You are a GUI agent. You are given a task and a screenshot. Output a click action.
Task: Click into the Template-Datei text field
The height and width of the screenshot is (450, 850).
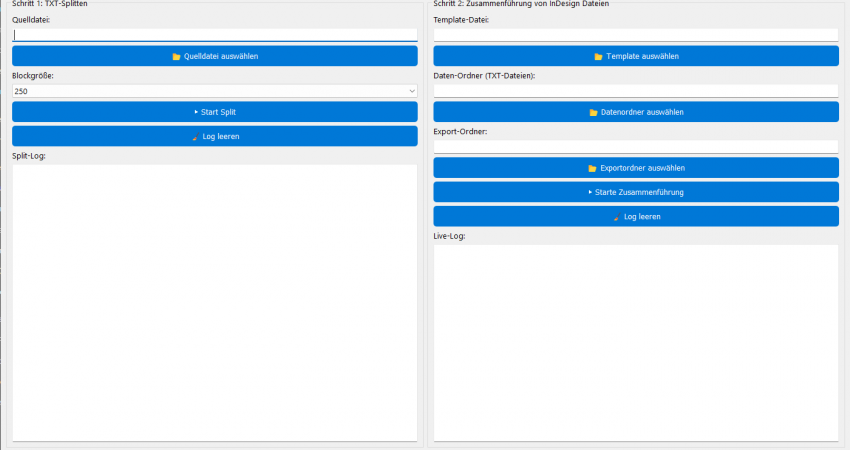[x=635, y=35]
